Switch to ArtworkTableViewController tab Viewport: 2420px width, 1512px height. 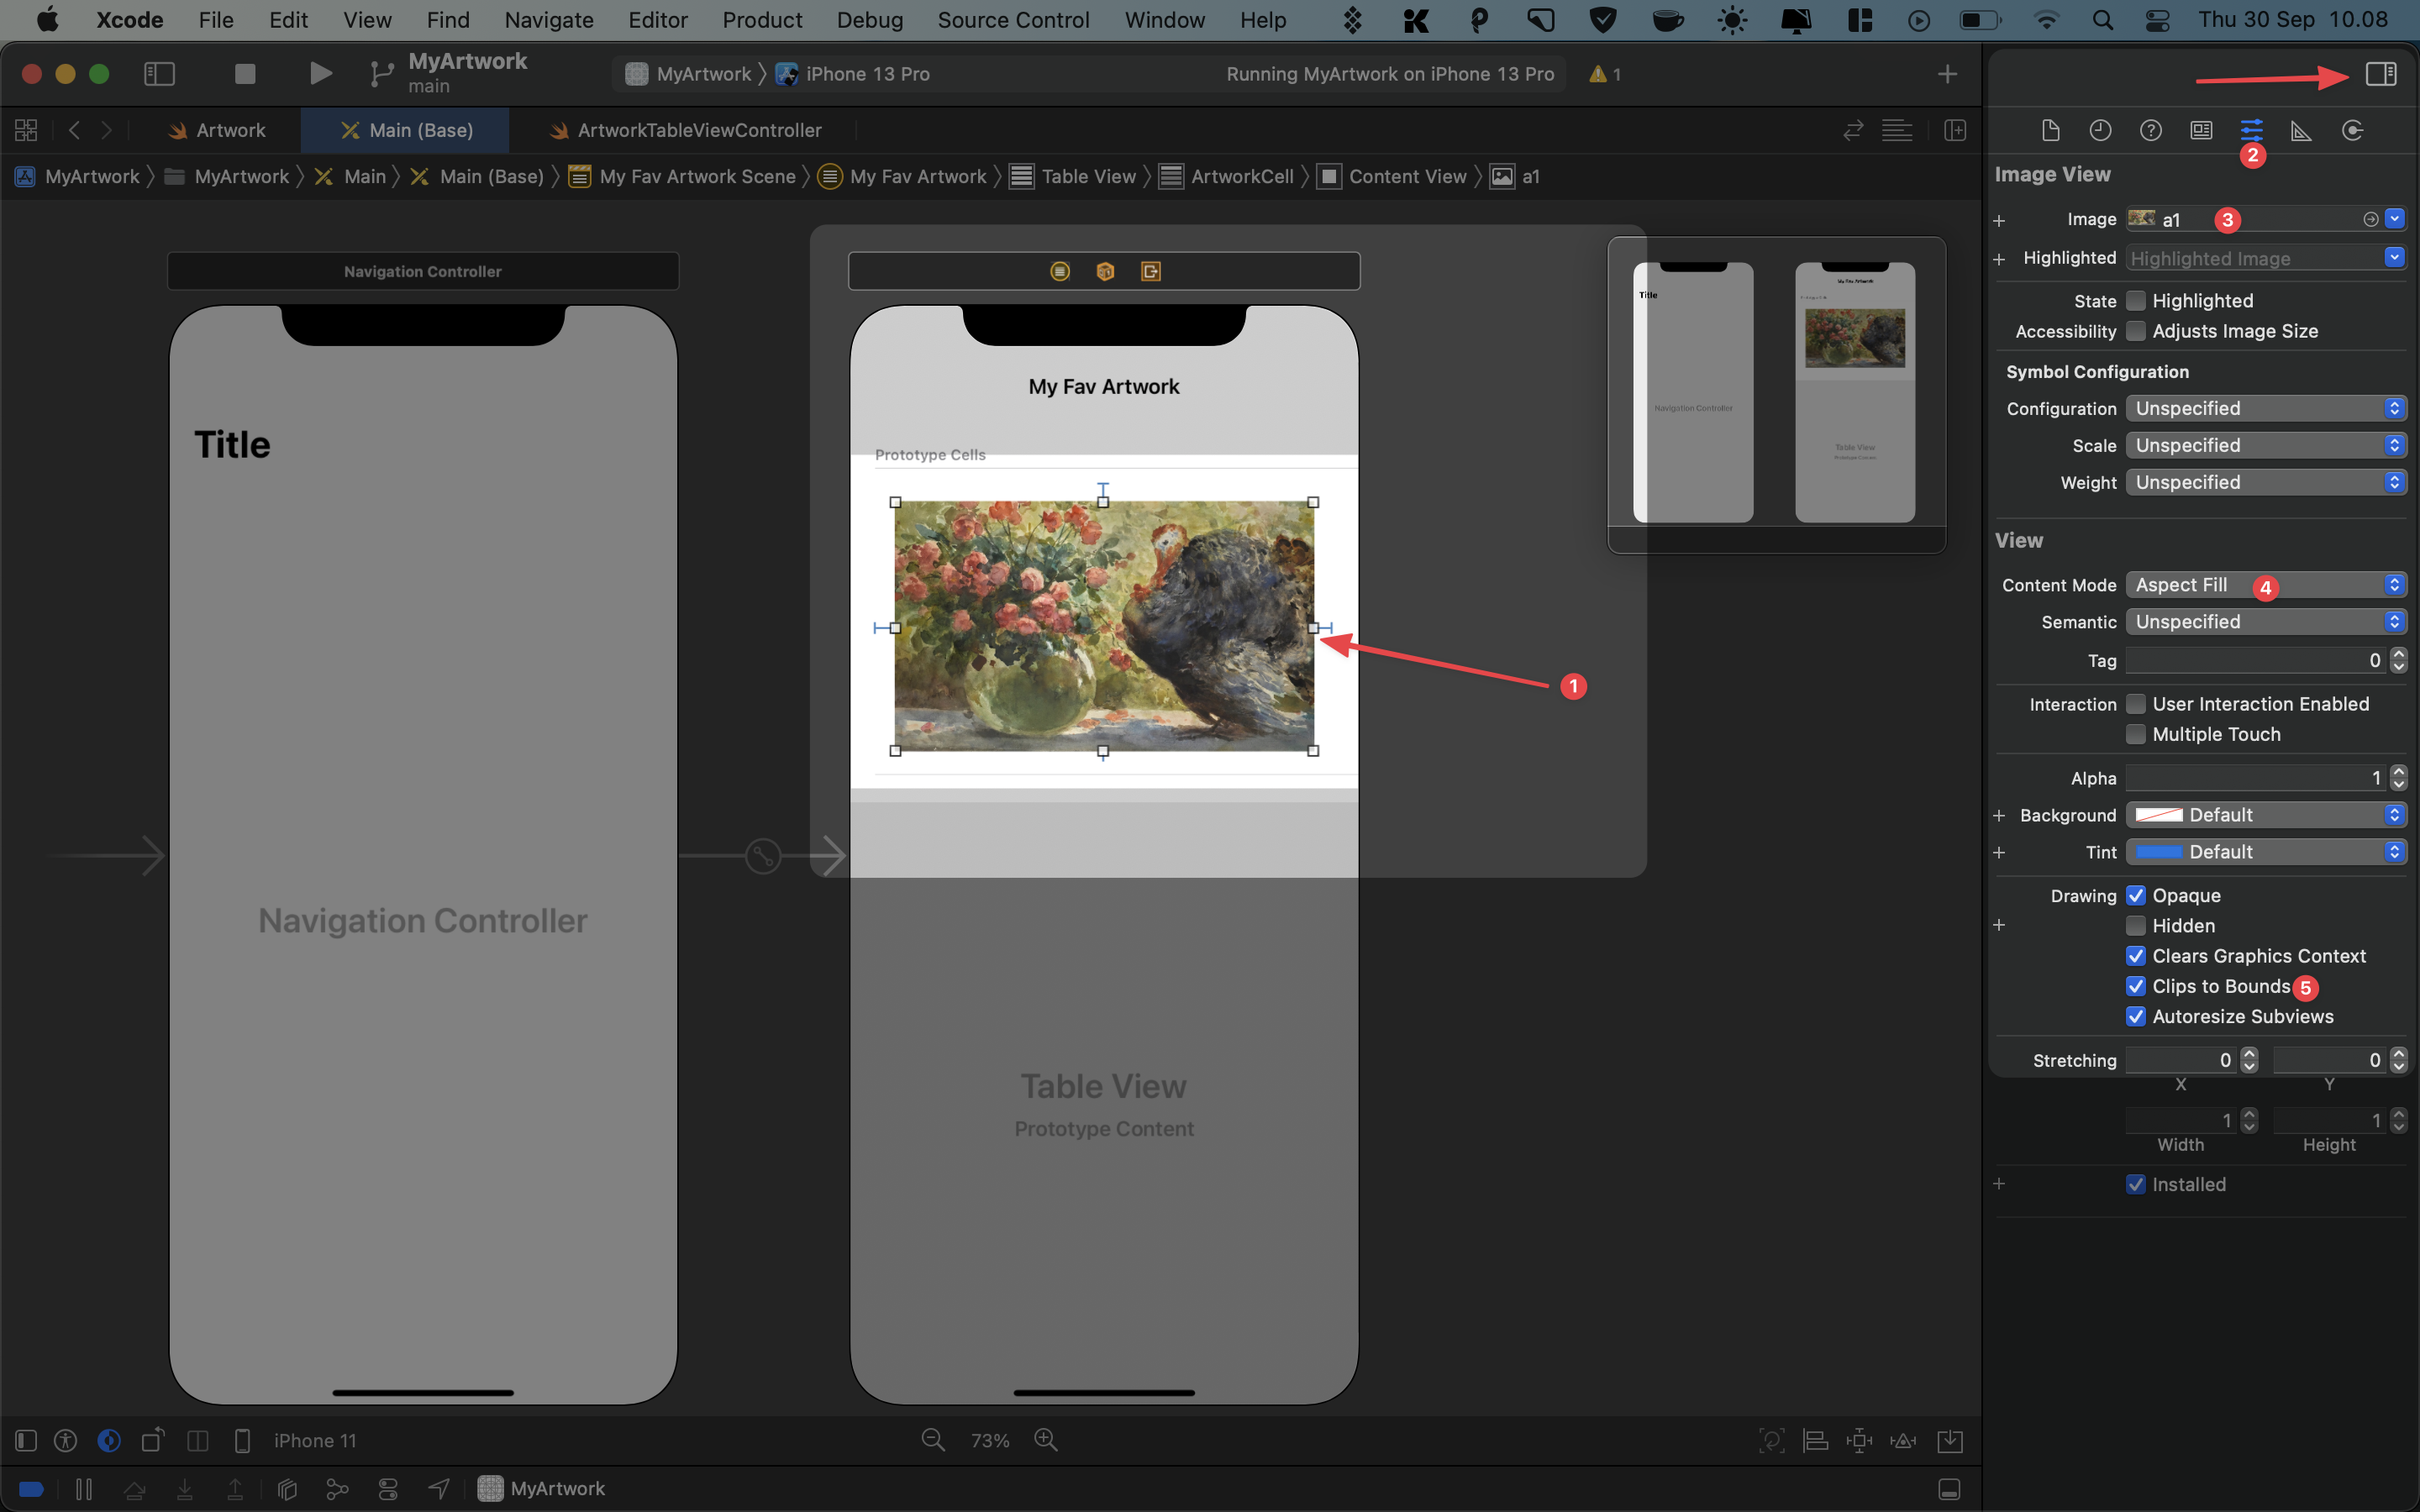click(x=685, y=130)
